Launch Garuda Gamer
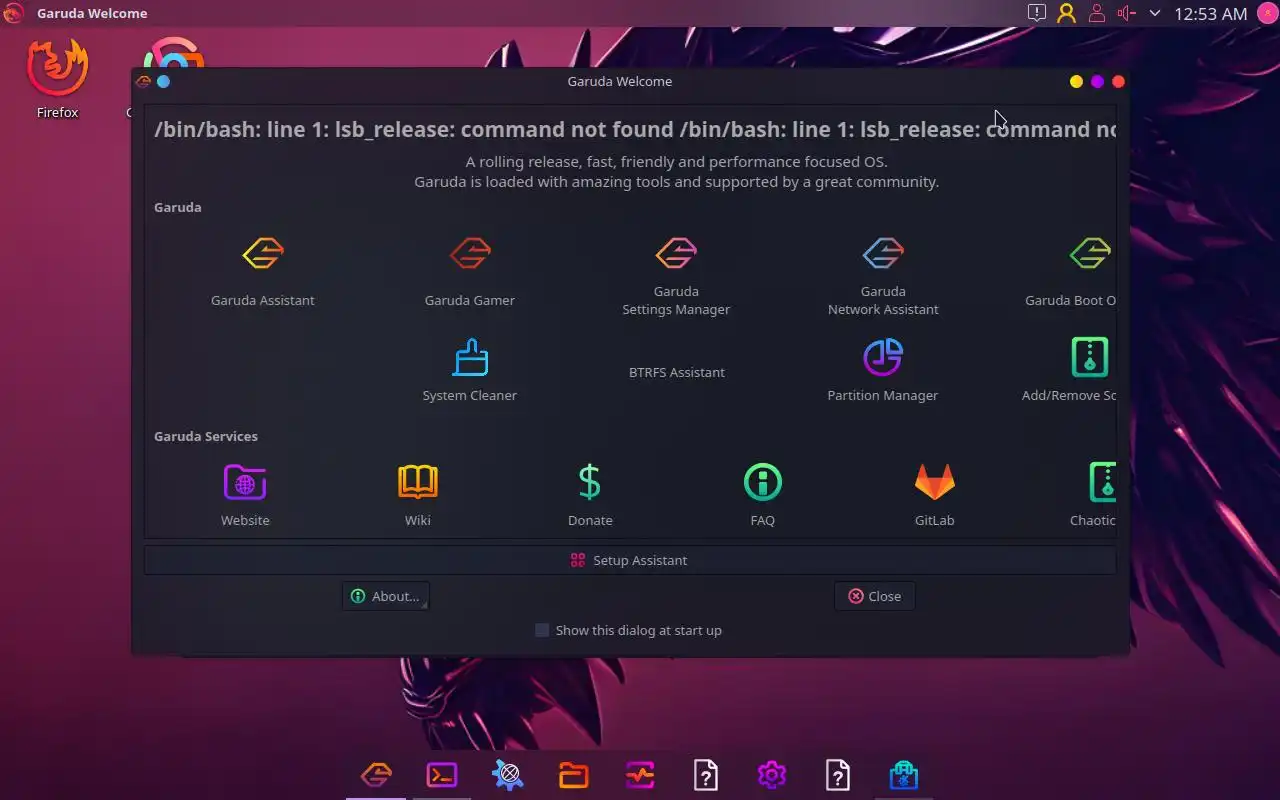Viewport: 1280px width, 800px height. [469, 270]
